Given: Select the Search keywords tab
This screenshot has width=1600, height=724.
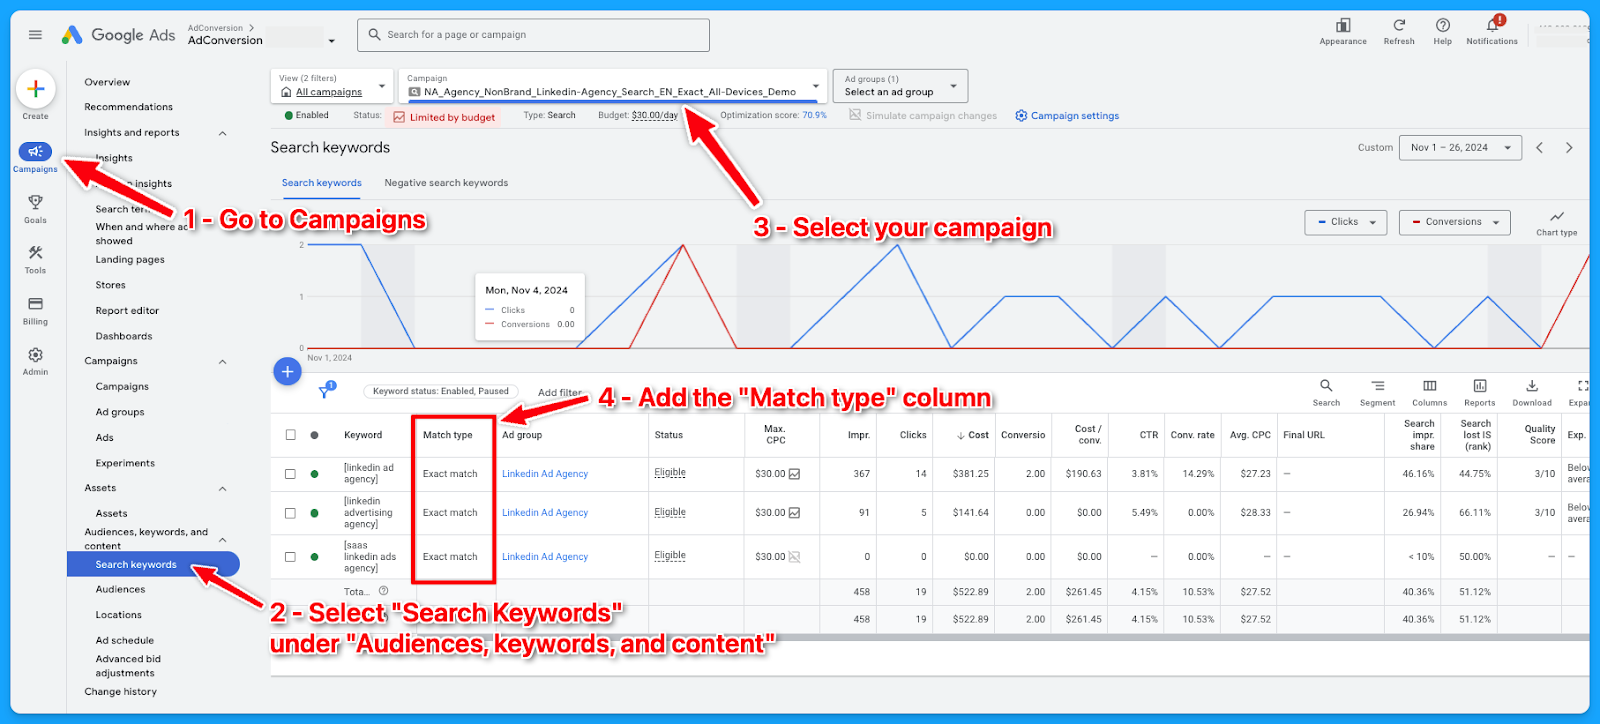Looking at the screenshot, I should click(321, 183).
